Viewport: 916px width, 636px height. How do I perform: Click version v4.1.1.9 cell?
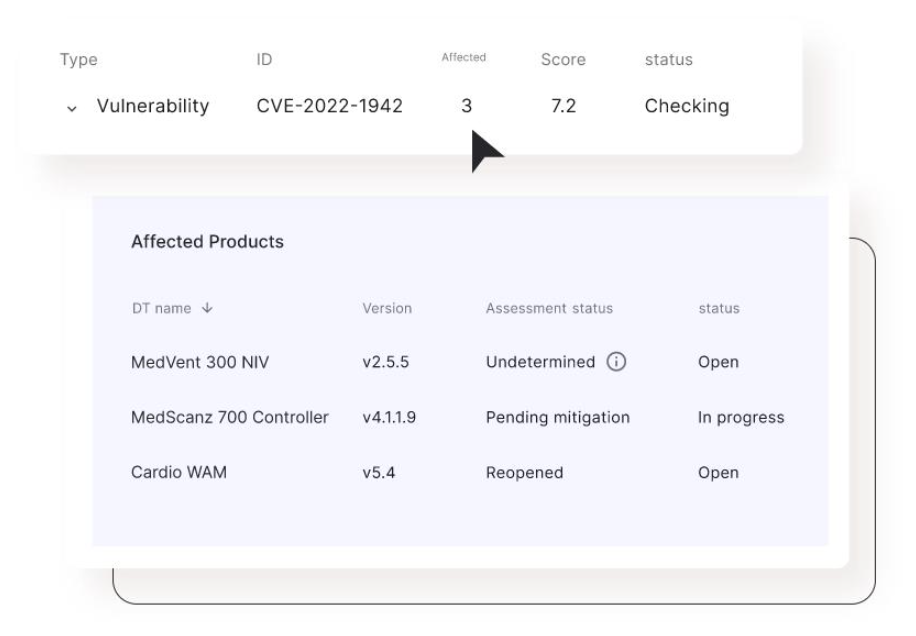[389, 417]
